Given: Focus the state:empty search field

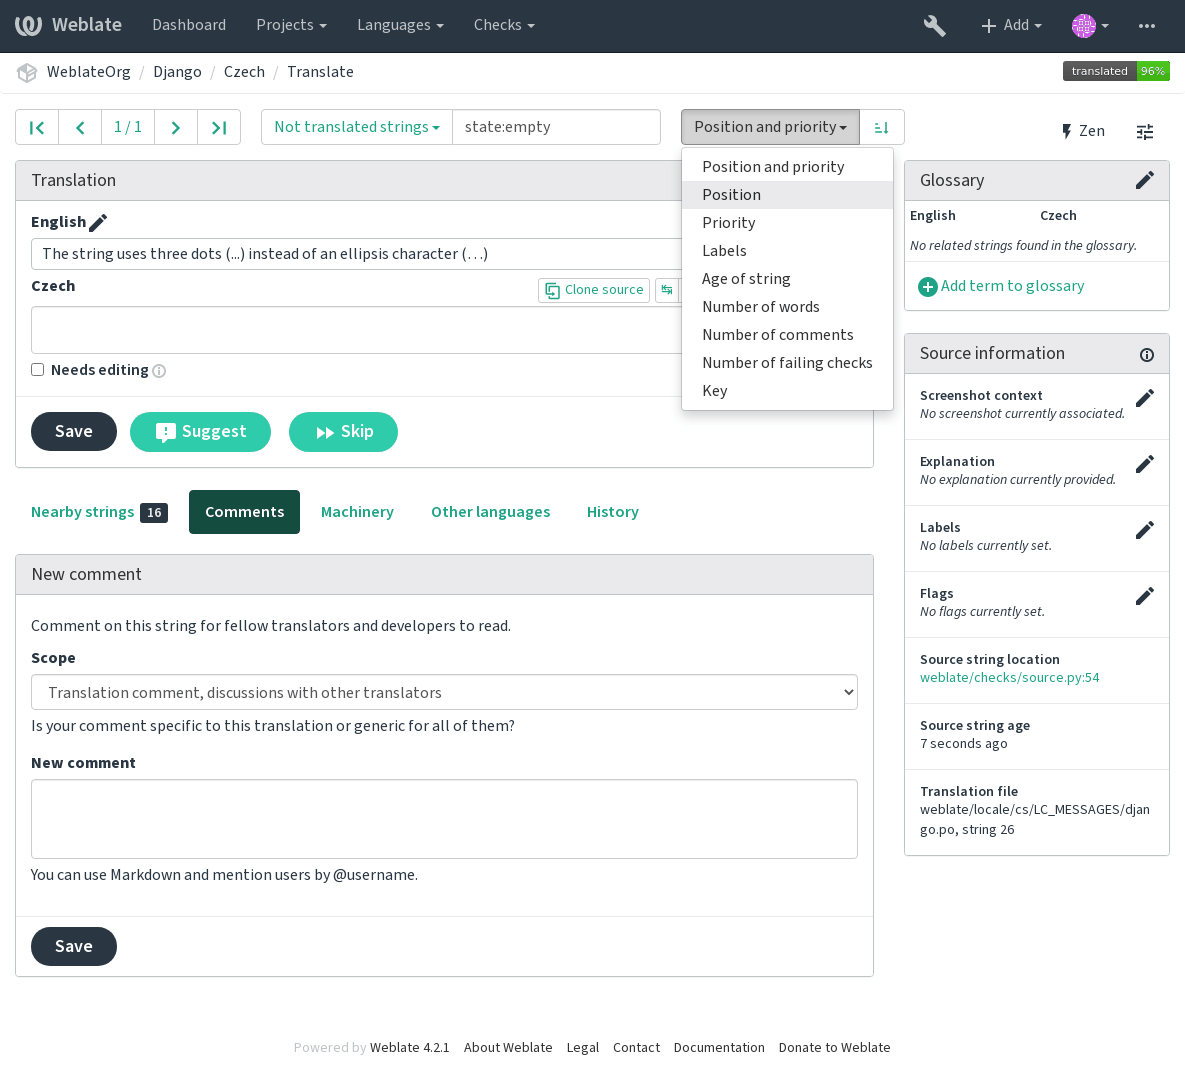Looking at the screenshot, I should pyautogui.click(x=556, y=127).
